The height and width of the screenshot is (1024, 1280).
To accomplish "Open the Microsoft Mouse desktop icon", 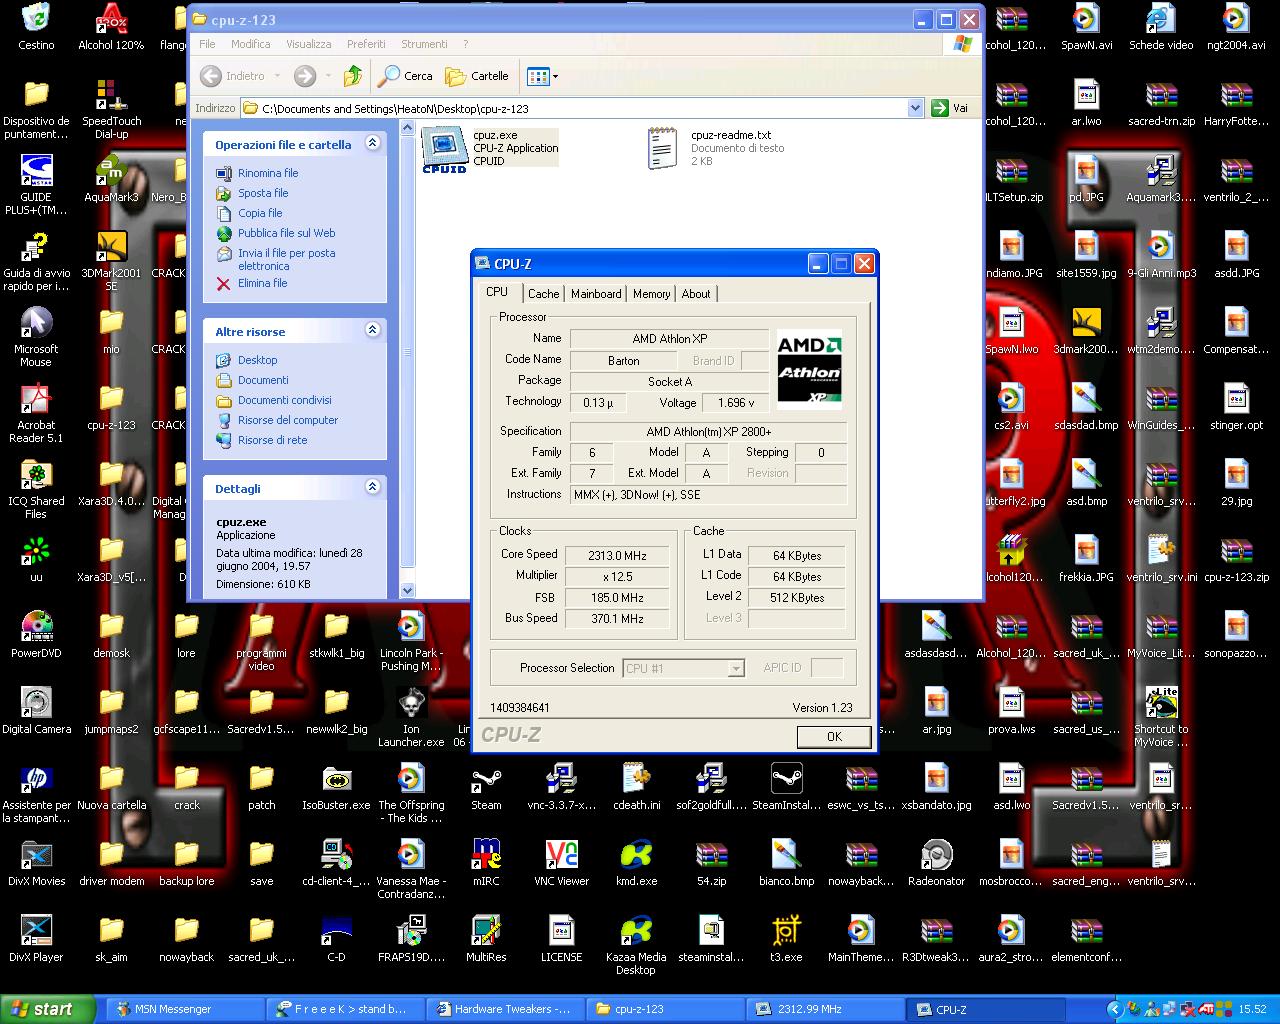I will (36, 338).
